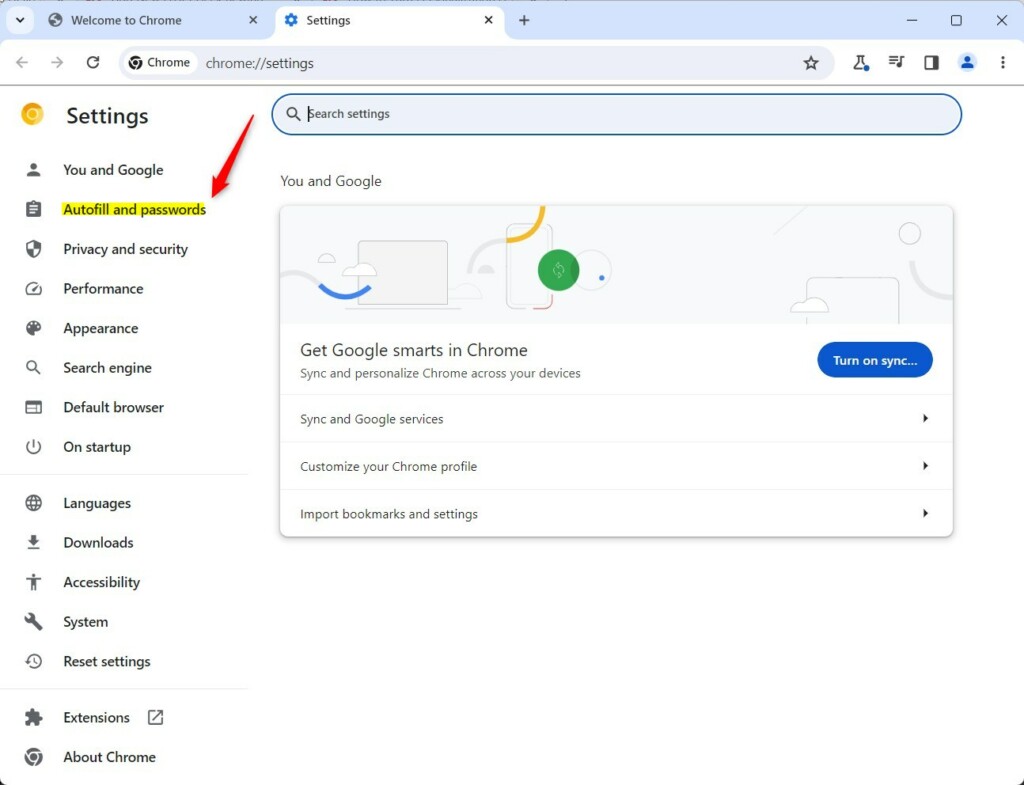The width and height of the screenshot is (1024, 785).
Task: Select the Privacy and security shield icon
Action: coord(33,249)
